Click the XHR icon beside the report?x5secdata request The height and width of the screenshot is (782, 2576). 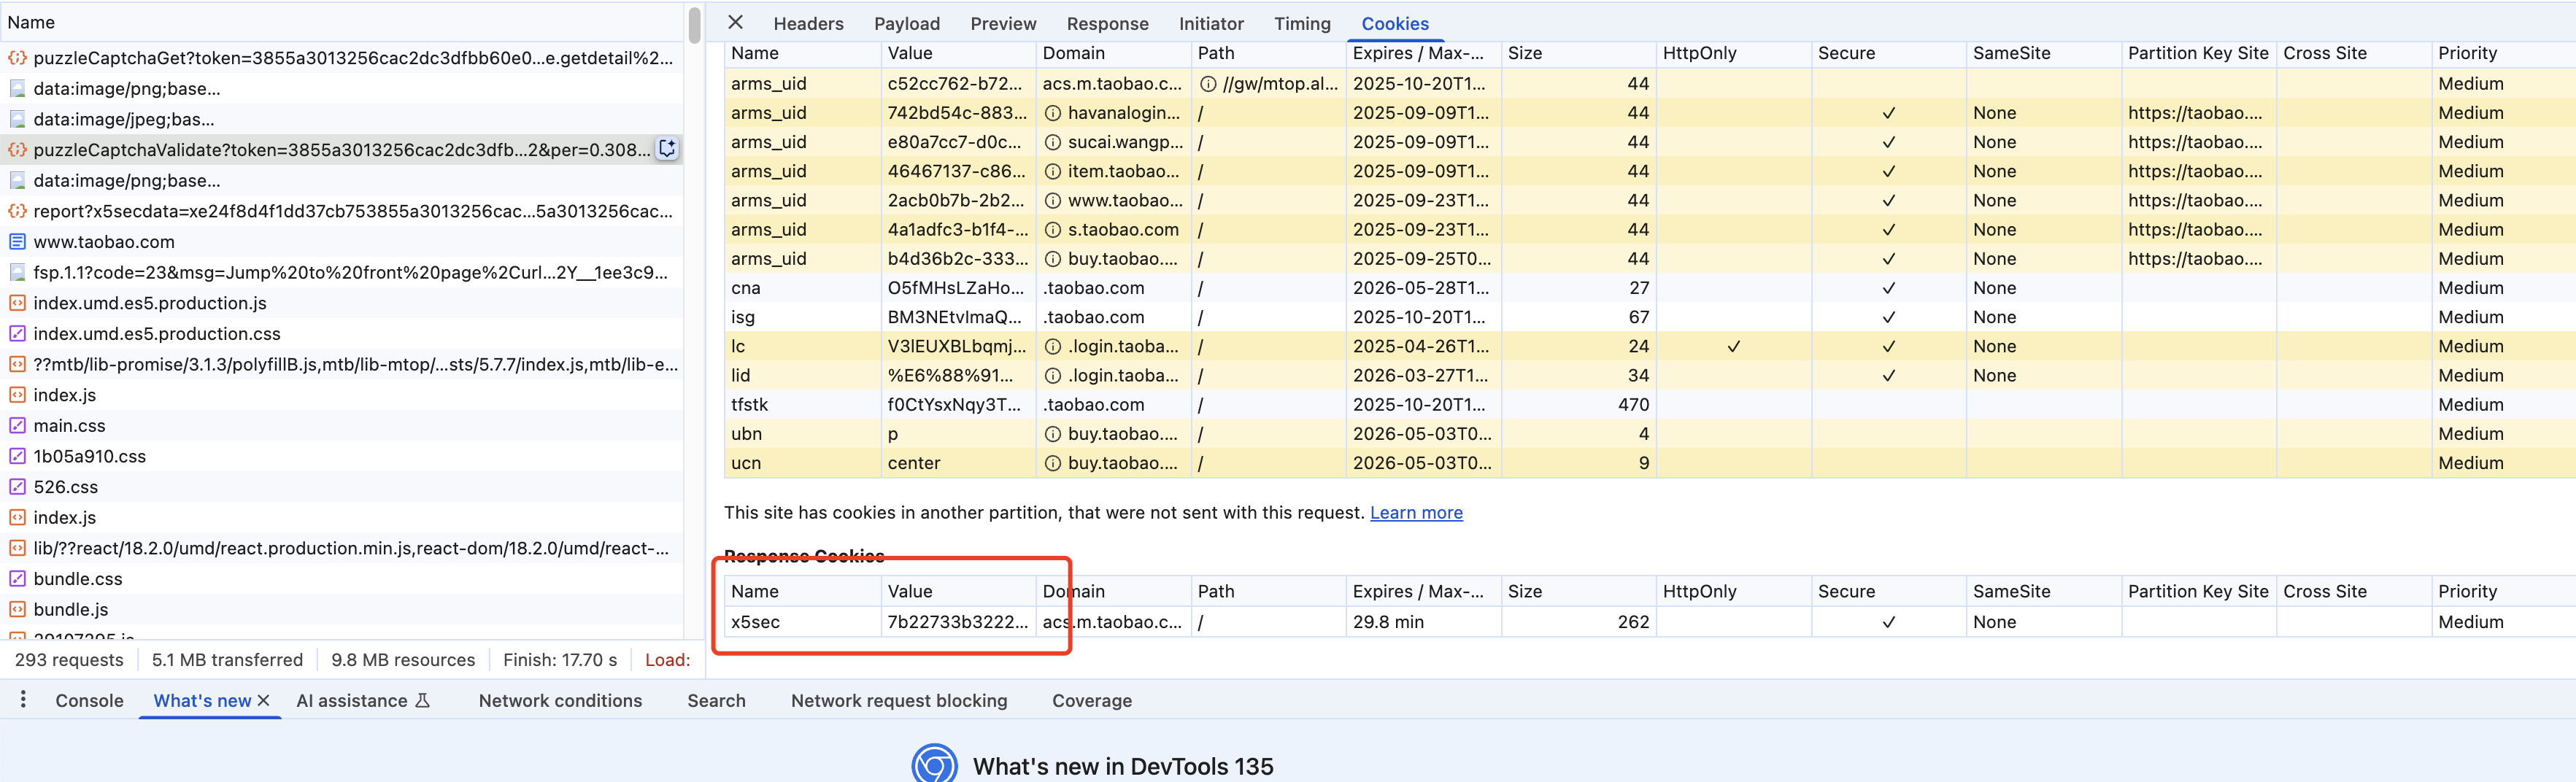17,211
